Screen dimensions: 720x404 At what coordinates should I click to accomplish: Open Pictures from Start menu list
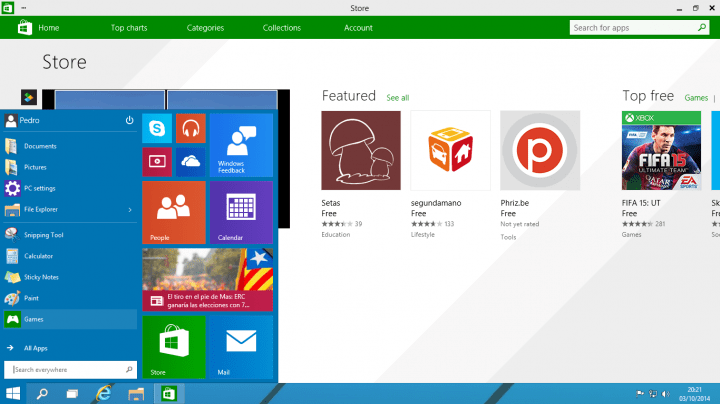70,167
